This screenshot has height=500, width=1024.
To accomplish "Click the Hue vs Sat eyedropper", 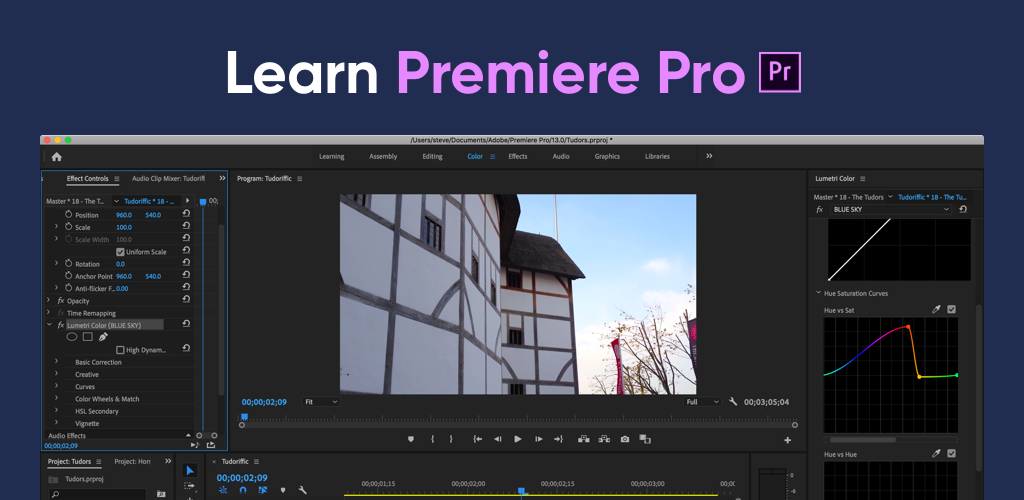I will [936, 310].
